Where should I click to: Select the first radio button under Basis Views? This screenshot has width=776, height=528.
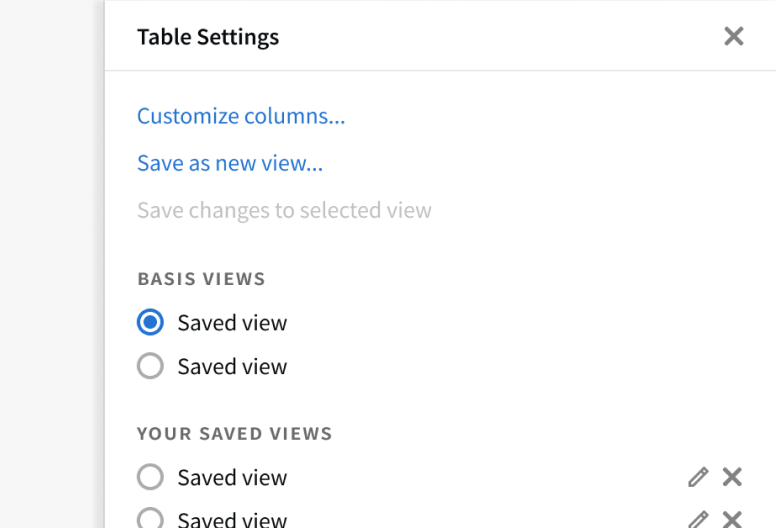[150, 323]
